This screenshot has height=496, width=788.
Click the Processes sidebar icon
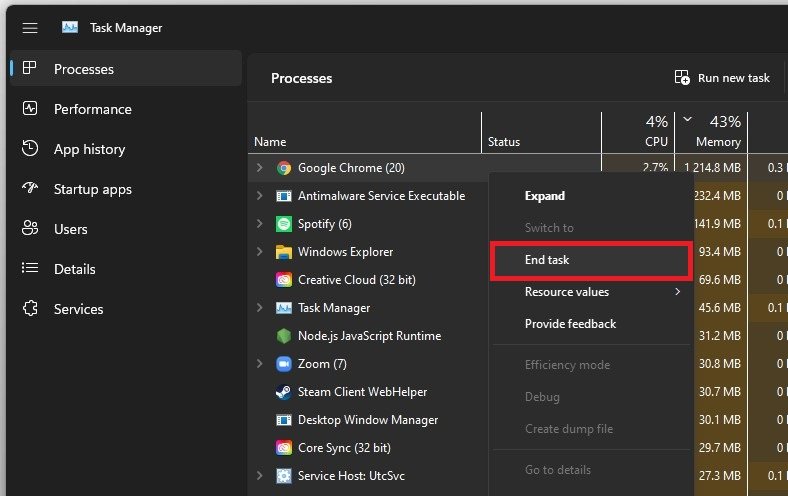coord(30,69)
